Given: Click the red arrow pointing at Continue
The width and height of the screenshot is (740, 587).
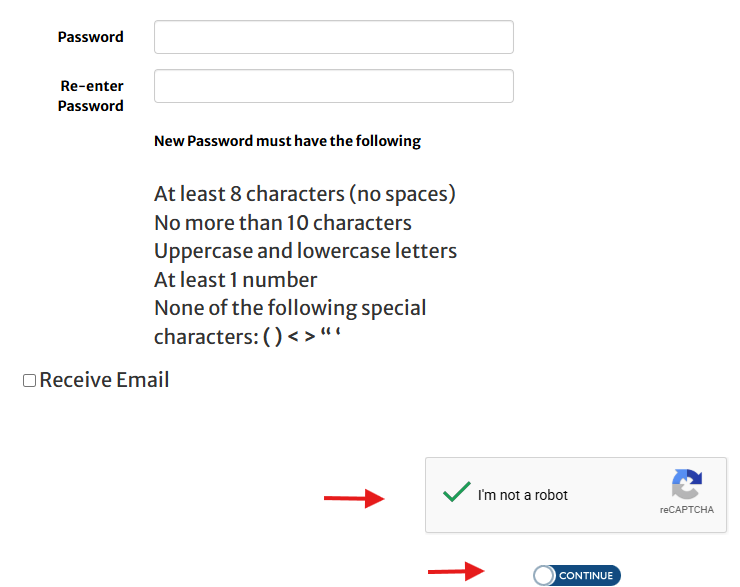Looking at the screenshot, I should point(457,572).
